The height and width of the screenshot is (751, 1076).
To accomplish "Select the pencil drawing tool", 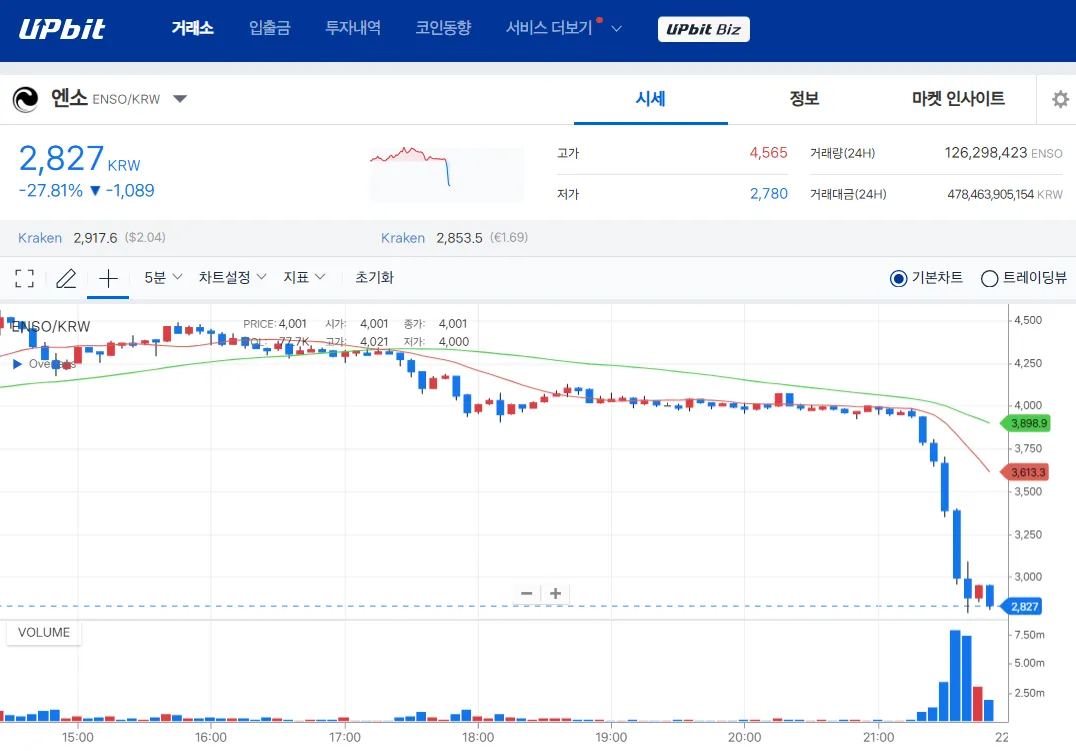I will [x=66, y=278].
